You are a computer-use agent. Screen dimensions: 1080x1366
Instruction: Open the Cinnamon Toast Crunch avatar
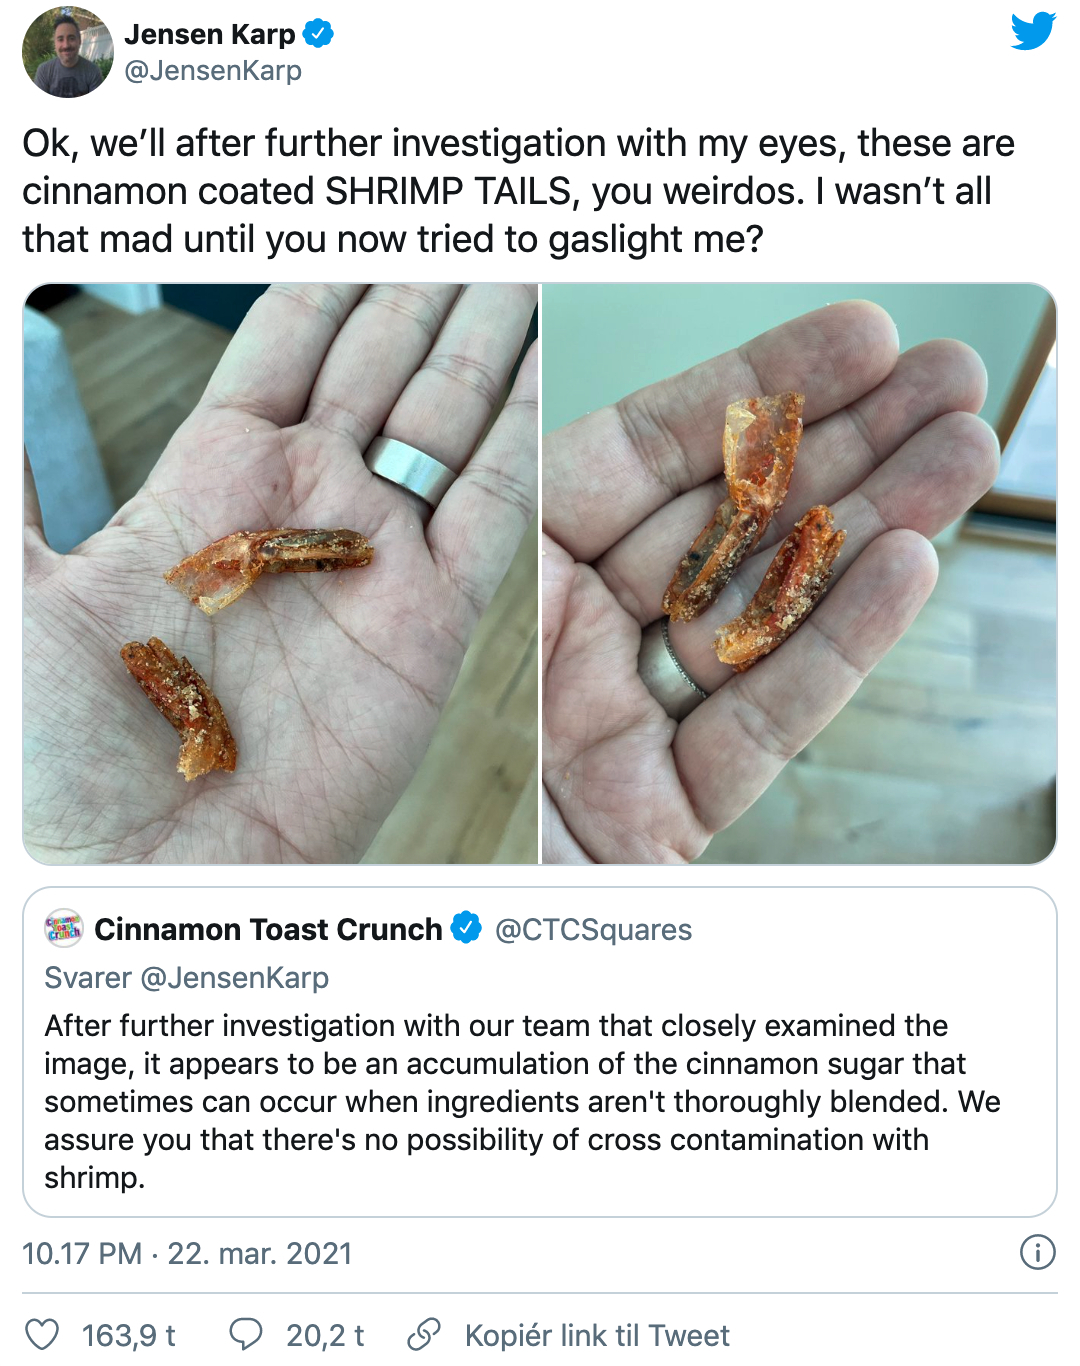(64, 929)
